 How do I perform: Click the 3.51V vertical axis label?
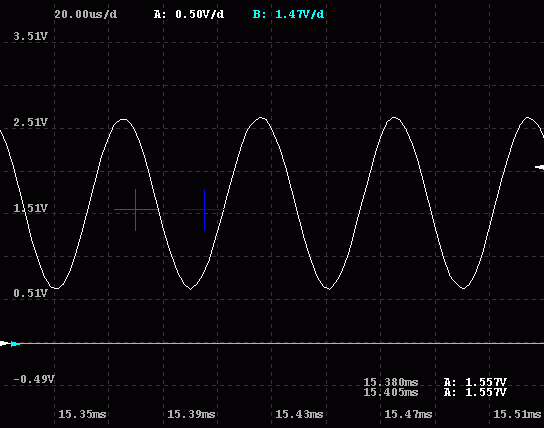coord(31,36)
